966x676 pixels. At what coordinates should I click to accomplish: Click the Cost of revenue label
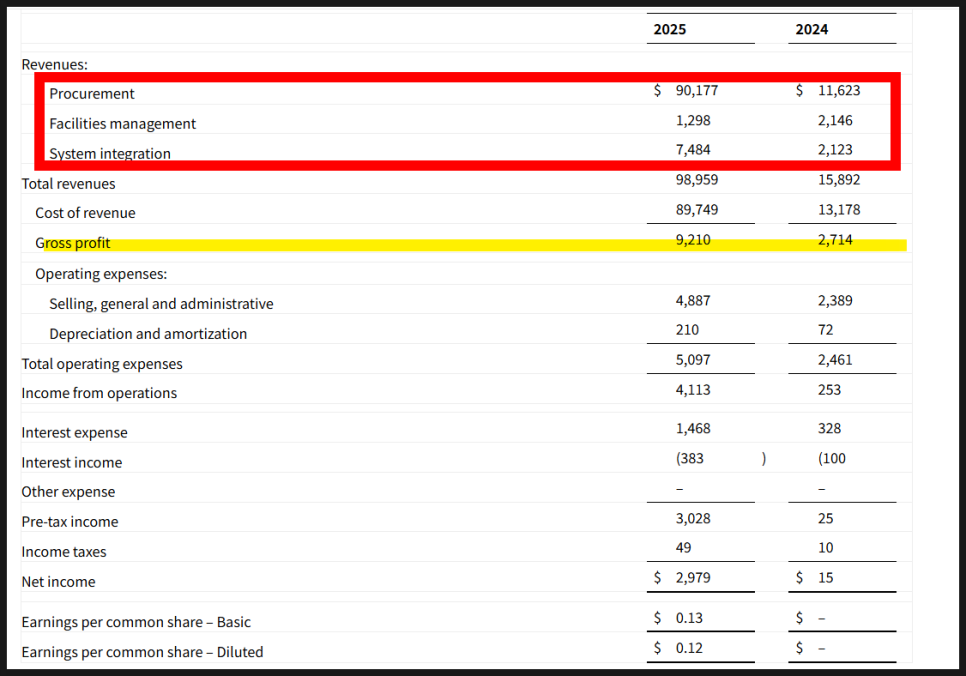click(x=85, y=213)
